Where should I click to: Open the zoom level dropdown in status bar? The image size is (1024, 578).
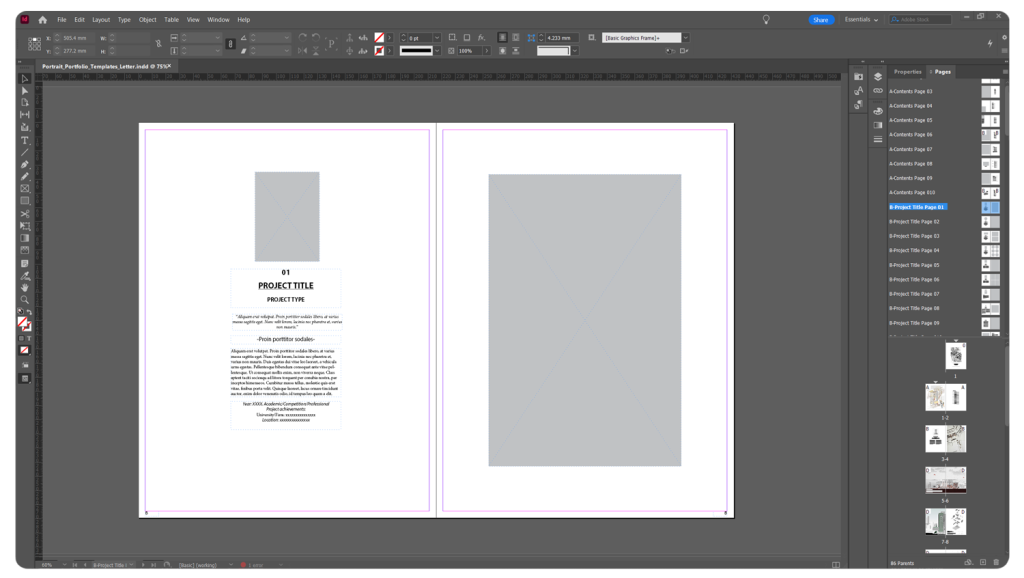64,565
